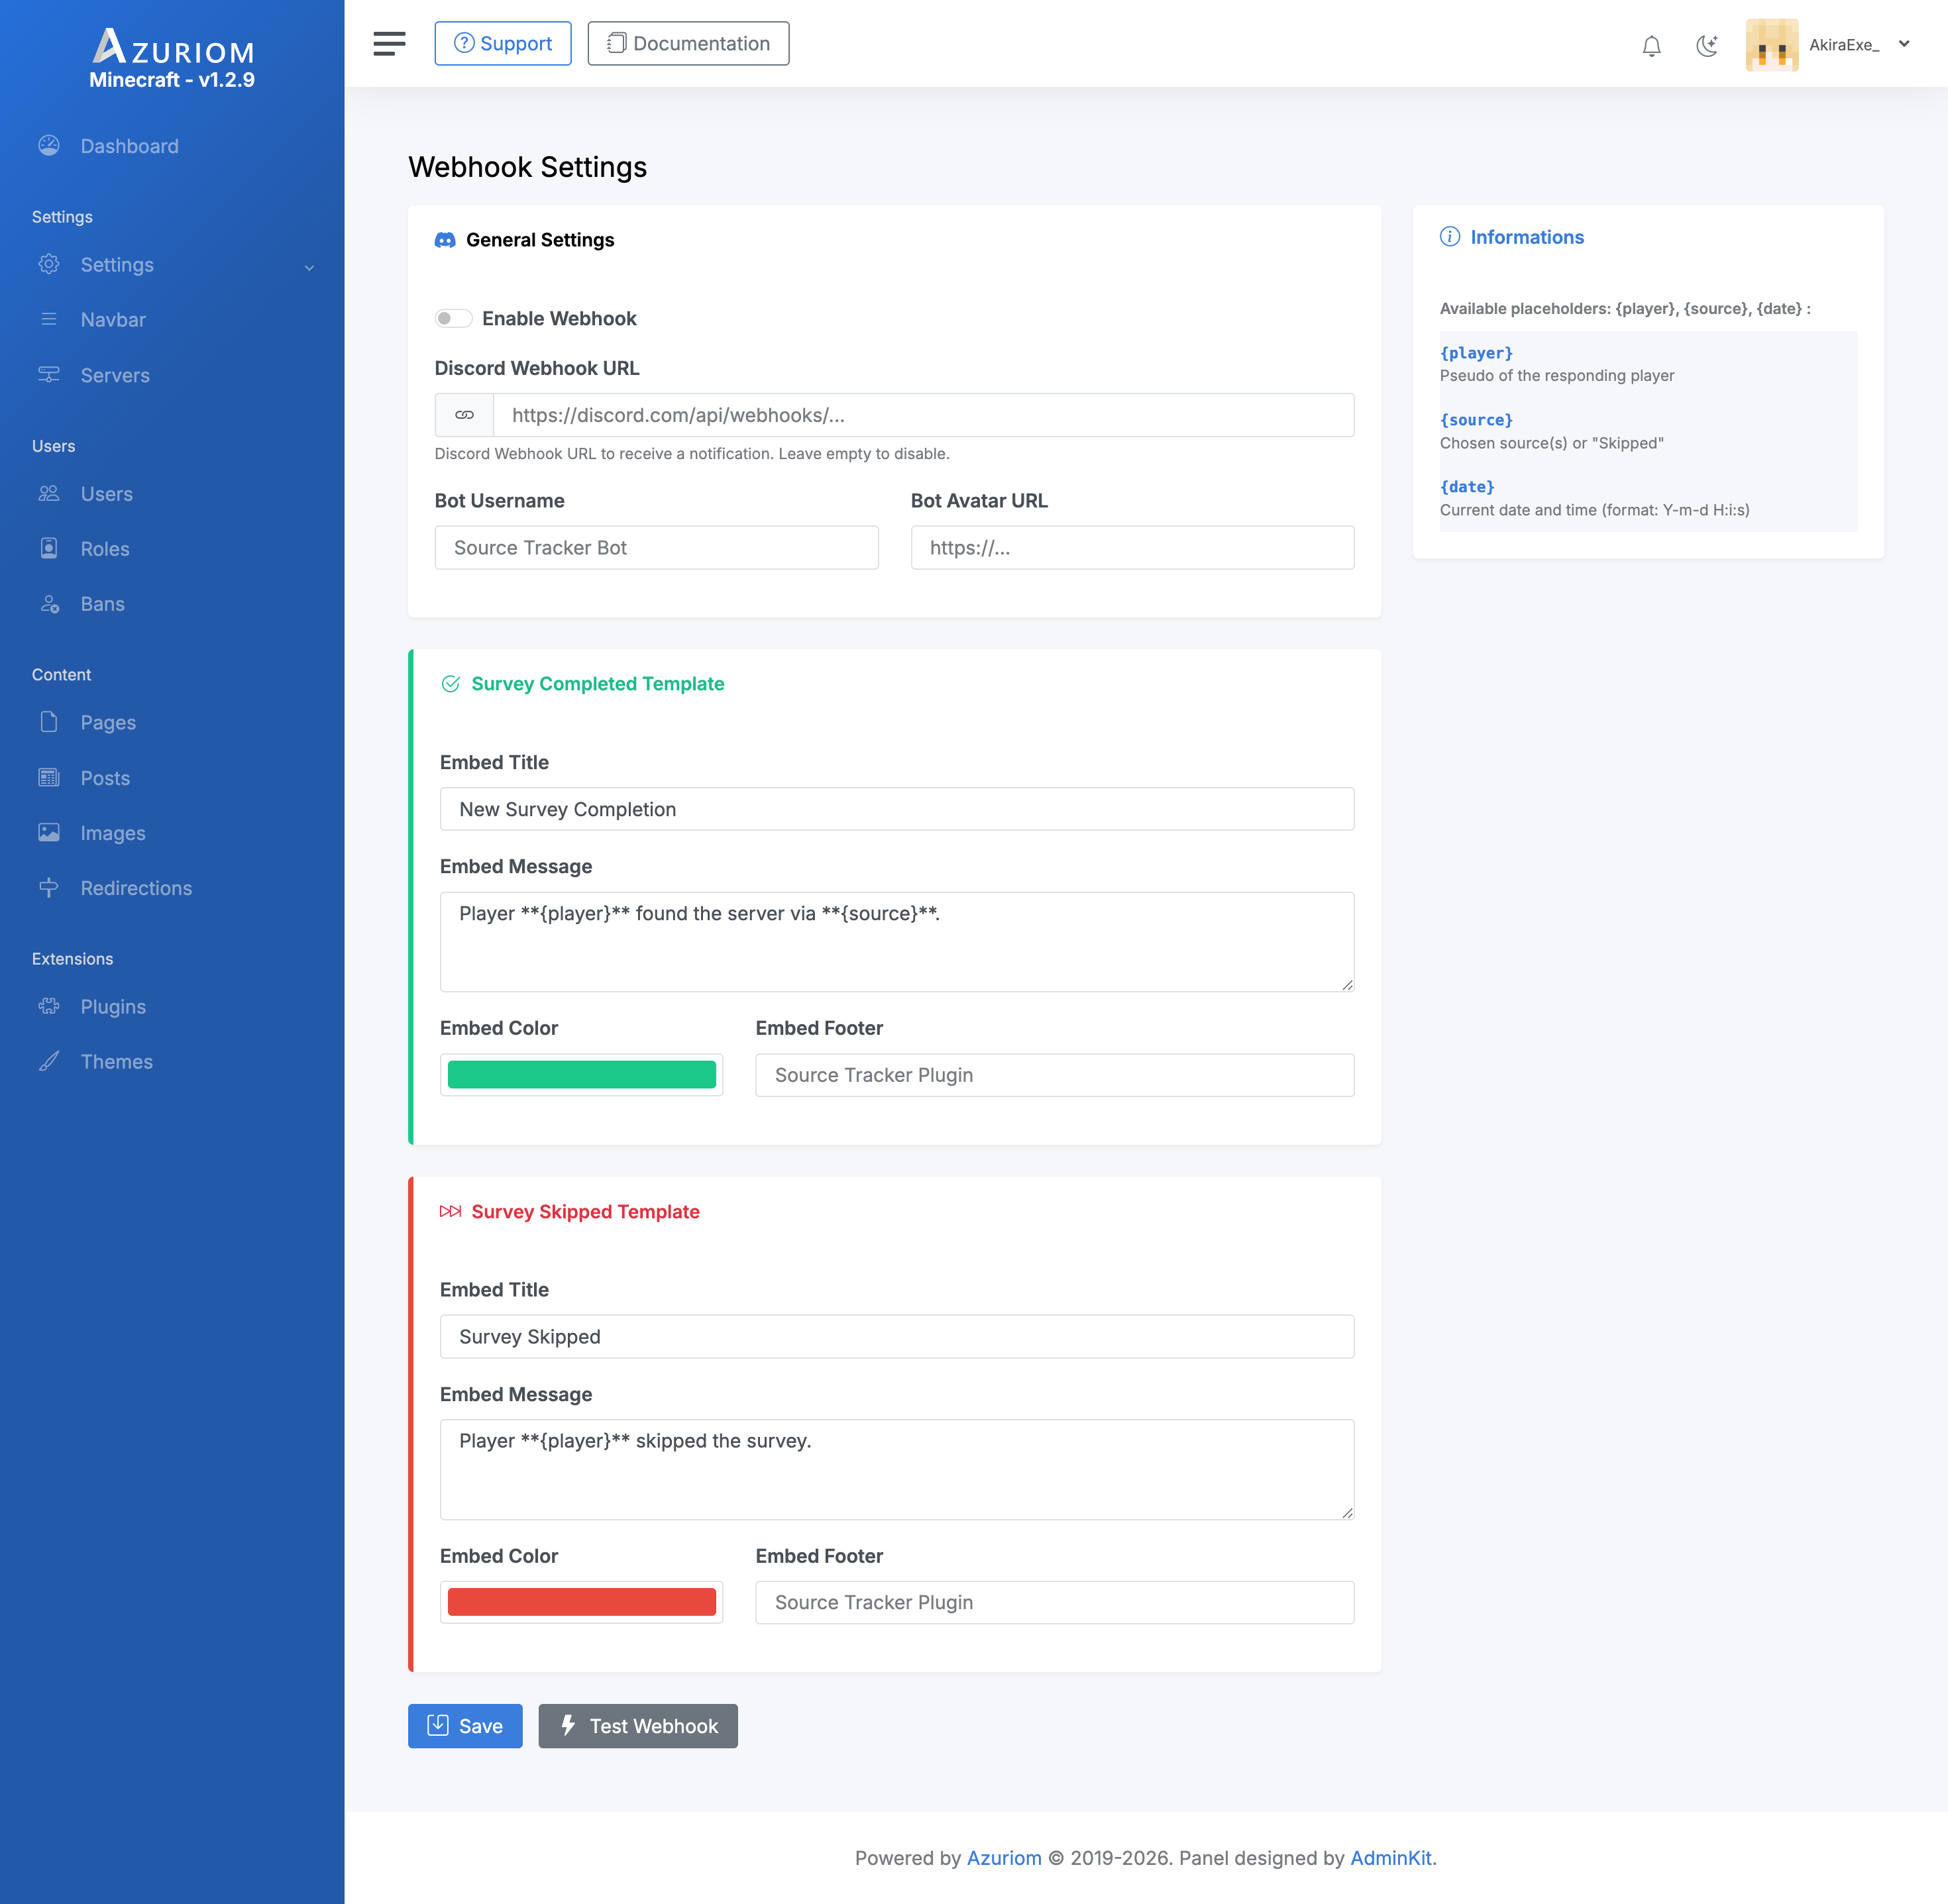Click the Dashboard gauge icon
Image resolution: width=1948 pixels, height=1904 pixels.
click(x=49, y=146)
